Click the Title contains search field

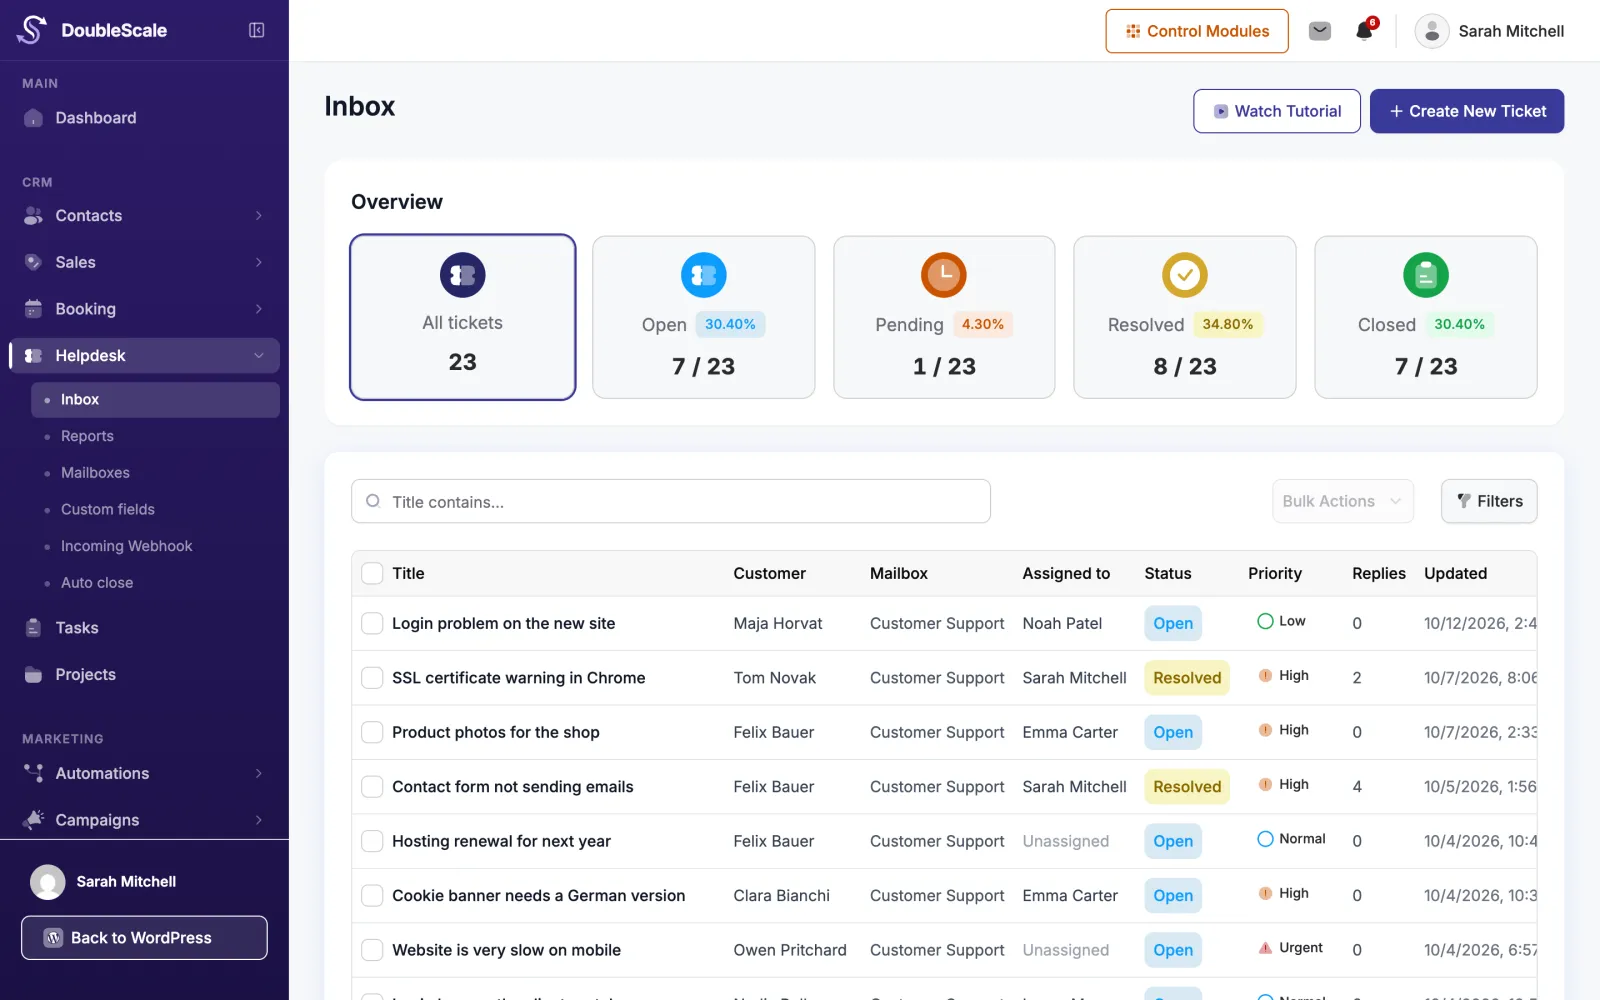click(x=671, y=501)
